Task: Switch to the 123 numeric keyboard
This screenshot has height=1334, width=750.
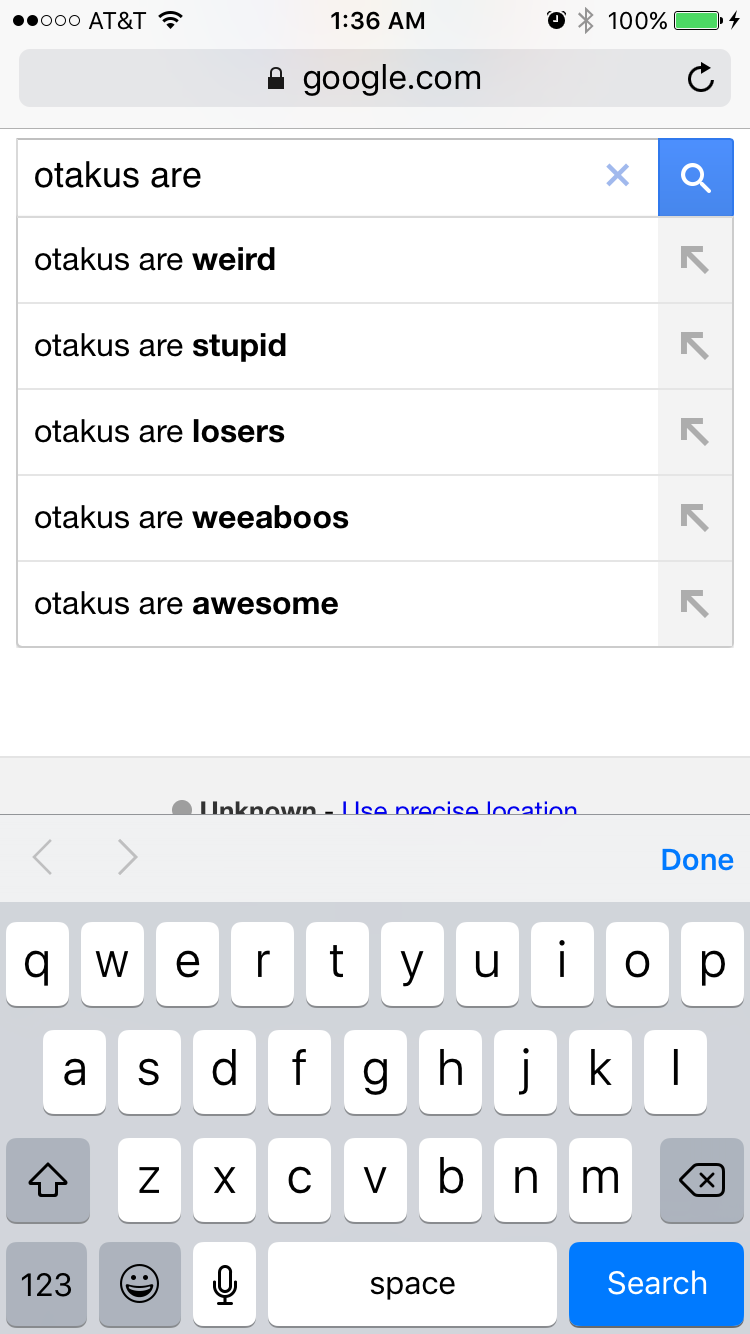Action: click(47, 1284)
